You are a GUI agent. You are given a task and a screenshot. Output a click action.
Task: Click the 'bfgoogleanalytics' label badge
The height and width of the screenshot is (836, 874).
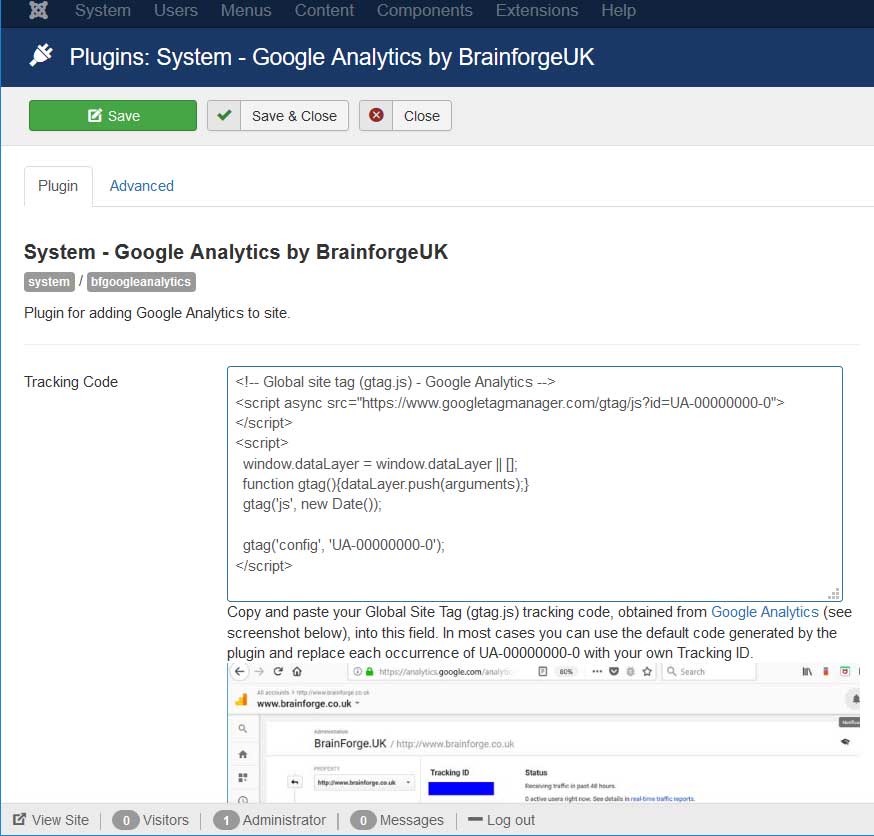coord(141,281)
